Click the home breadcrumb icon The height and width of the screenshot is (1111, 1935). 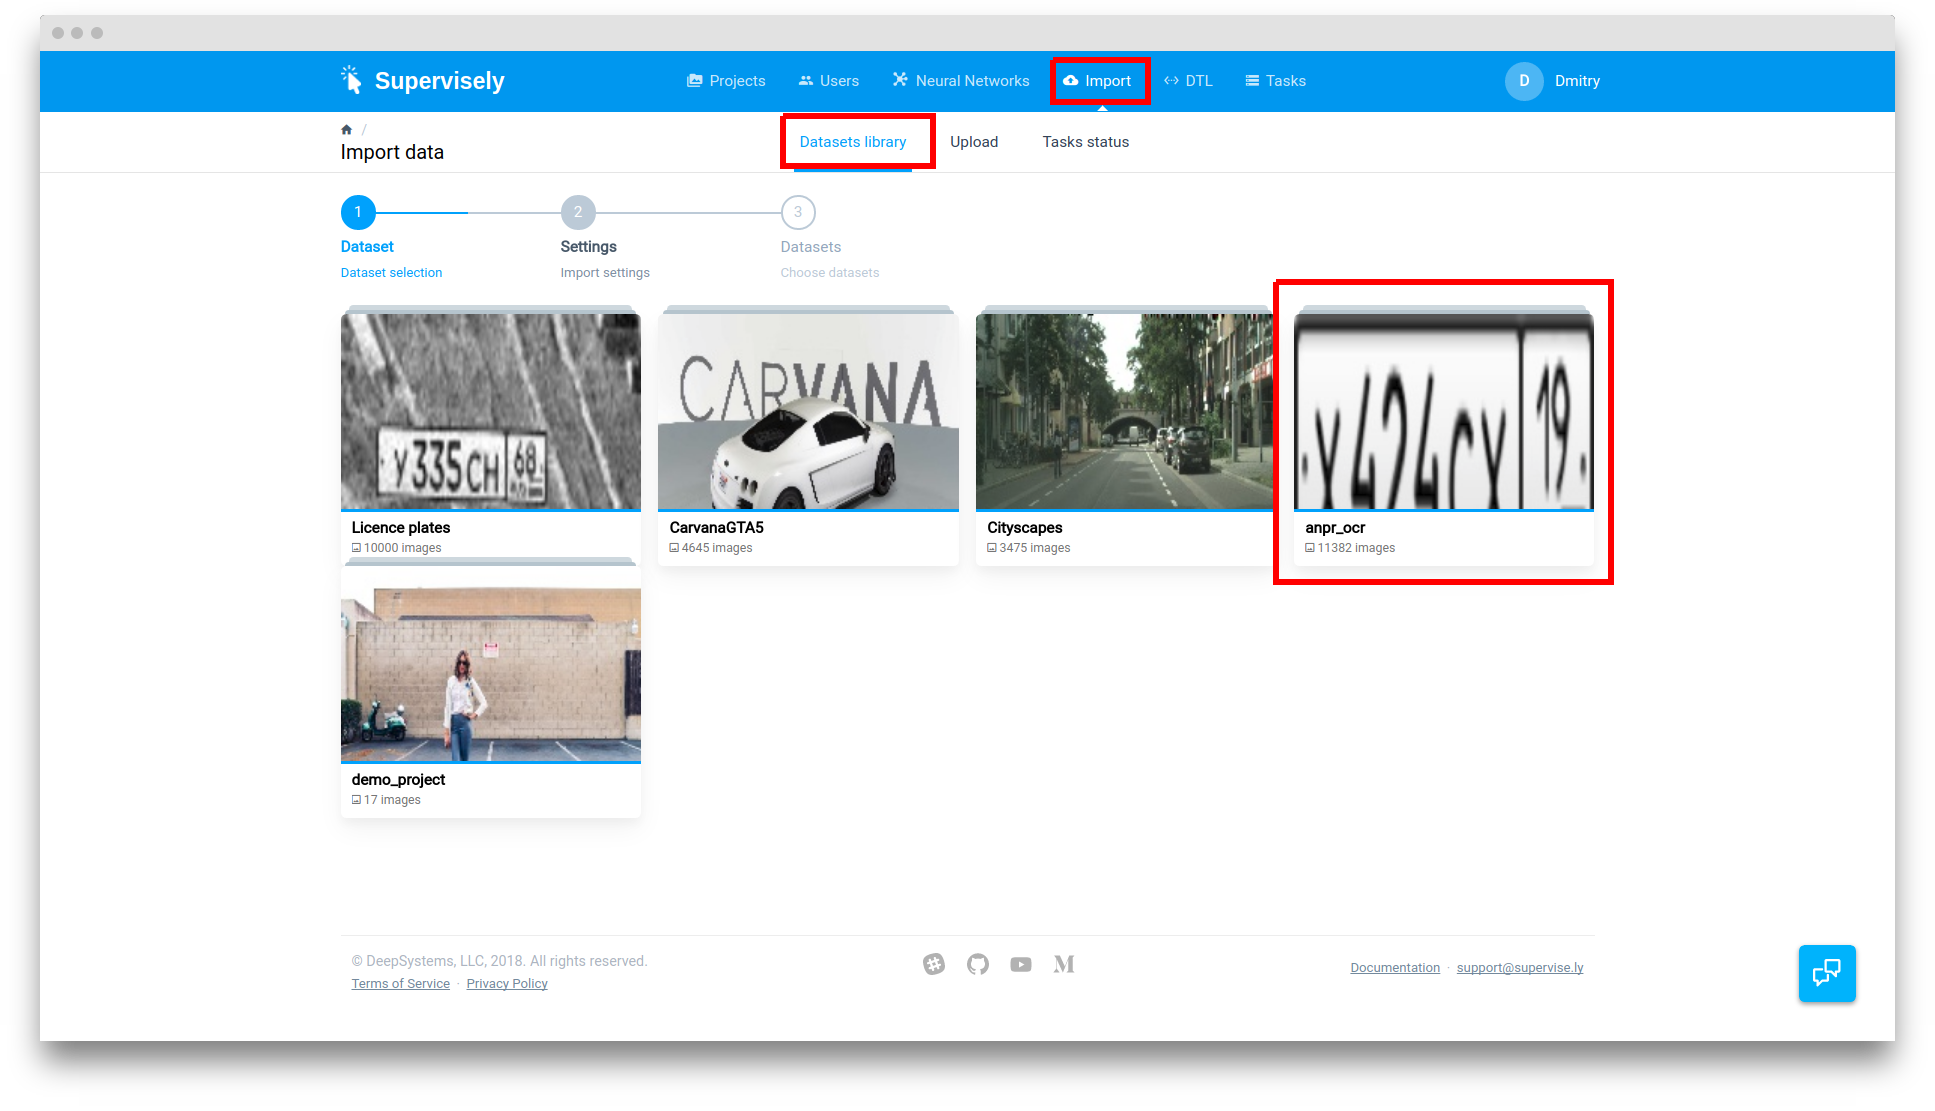coord(346,130)
